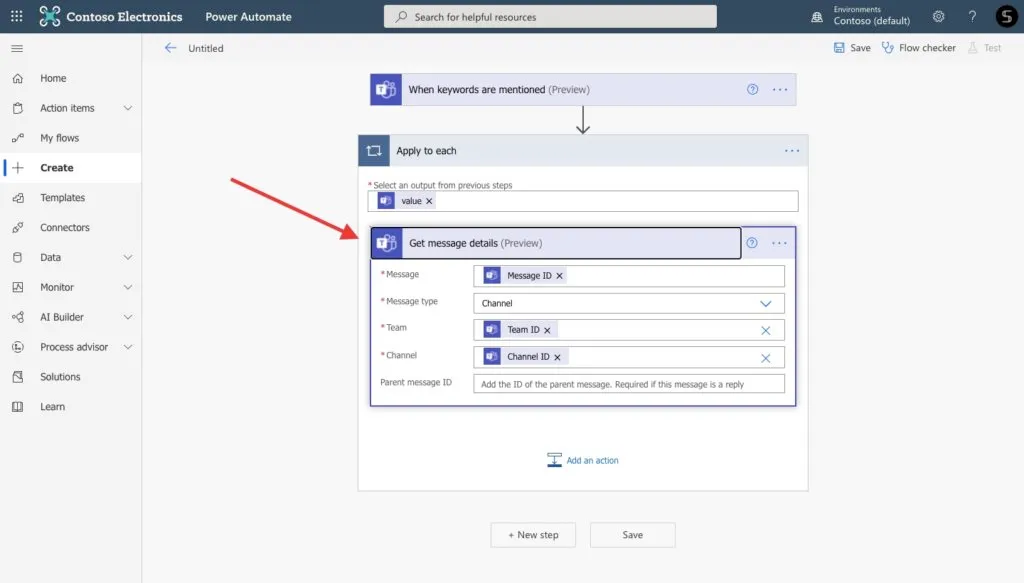1024x583 pixels.
Task: Clear the Team field with the blue X
Action: pyautogui.click(x=765, y=330)
